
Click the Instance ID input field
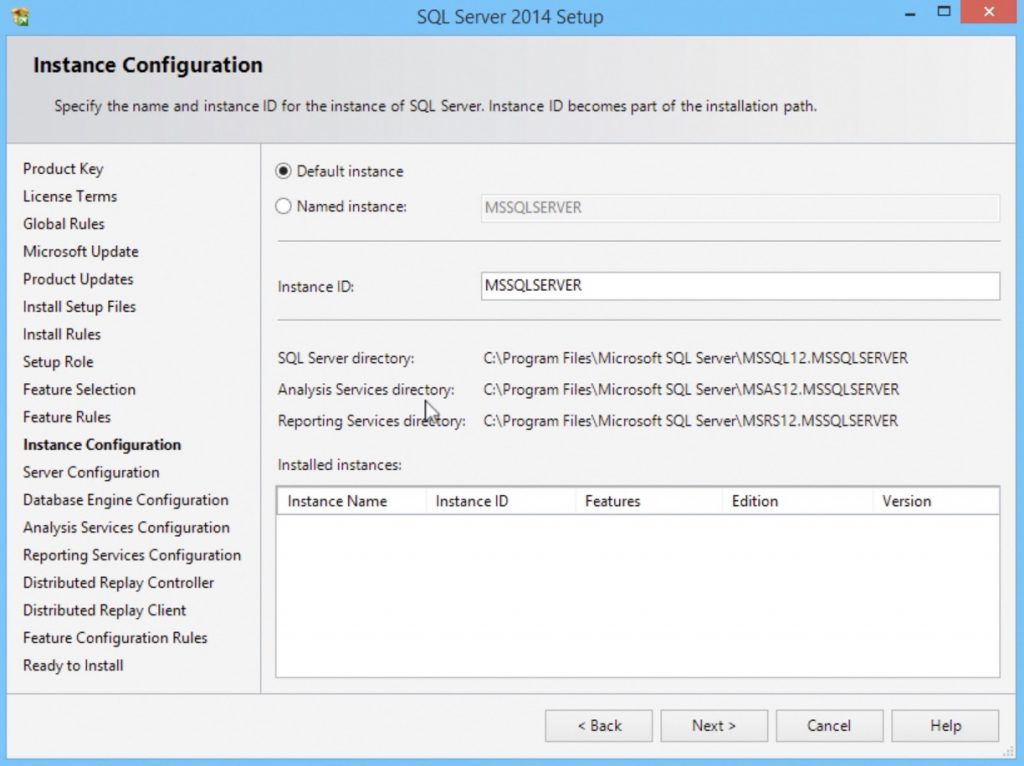pos(740,286)
